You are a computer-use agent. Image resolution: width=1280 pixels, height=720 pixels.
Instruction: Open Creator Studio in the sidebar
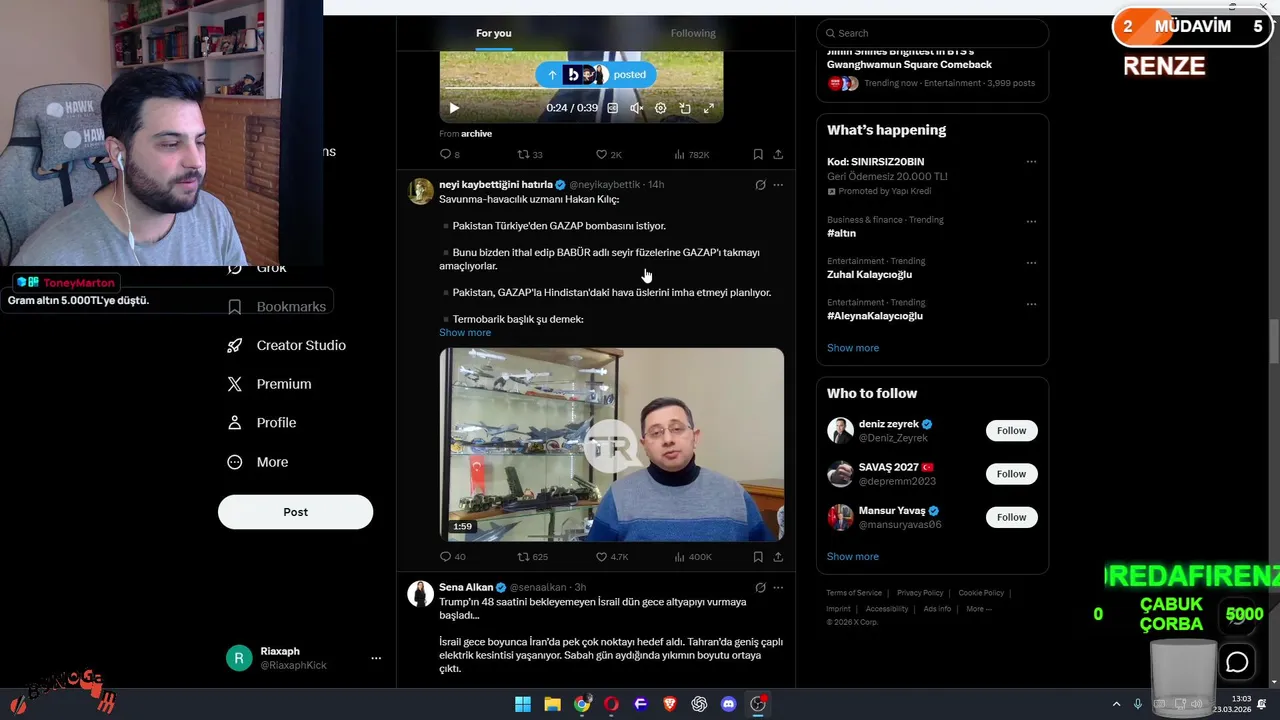286,345
